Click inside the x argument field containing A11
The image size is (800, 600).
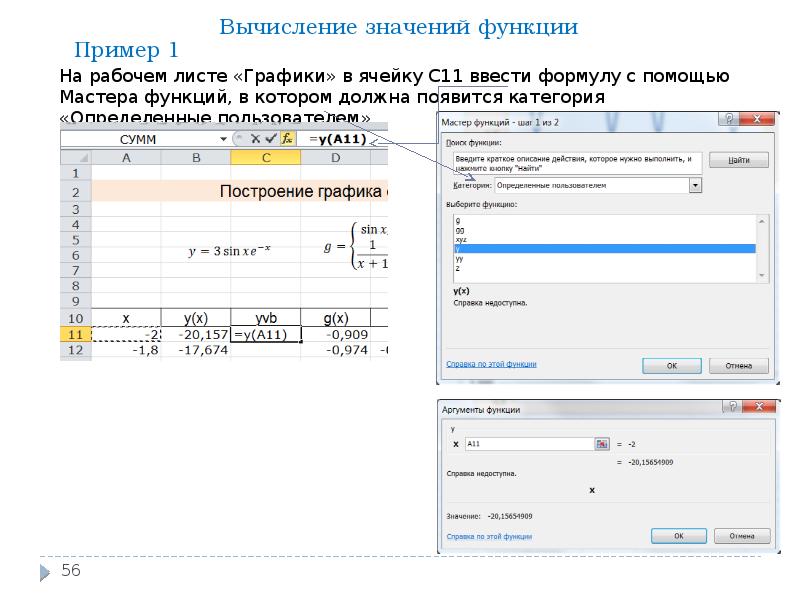(527, 443)
